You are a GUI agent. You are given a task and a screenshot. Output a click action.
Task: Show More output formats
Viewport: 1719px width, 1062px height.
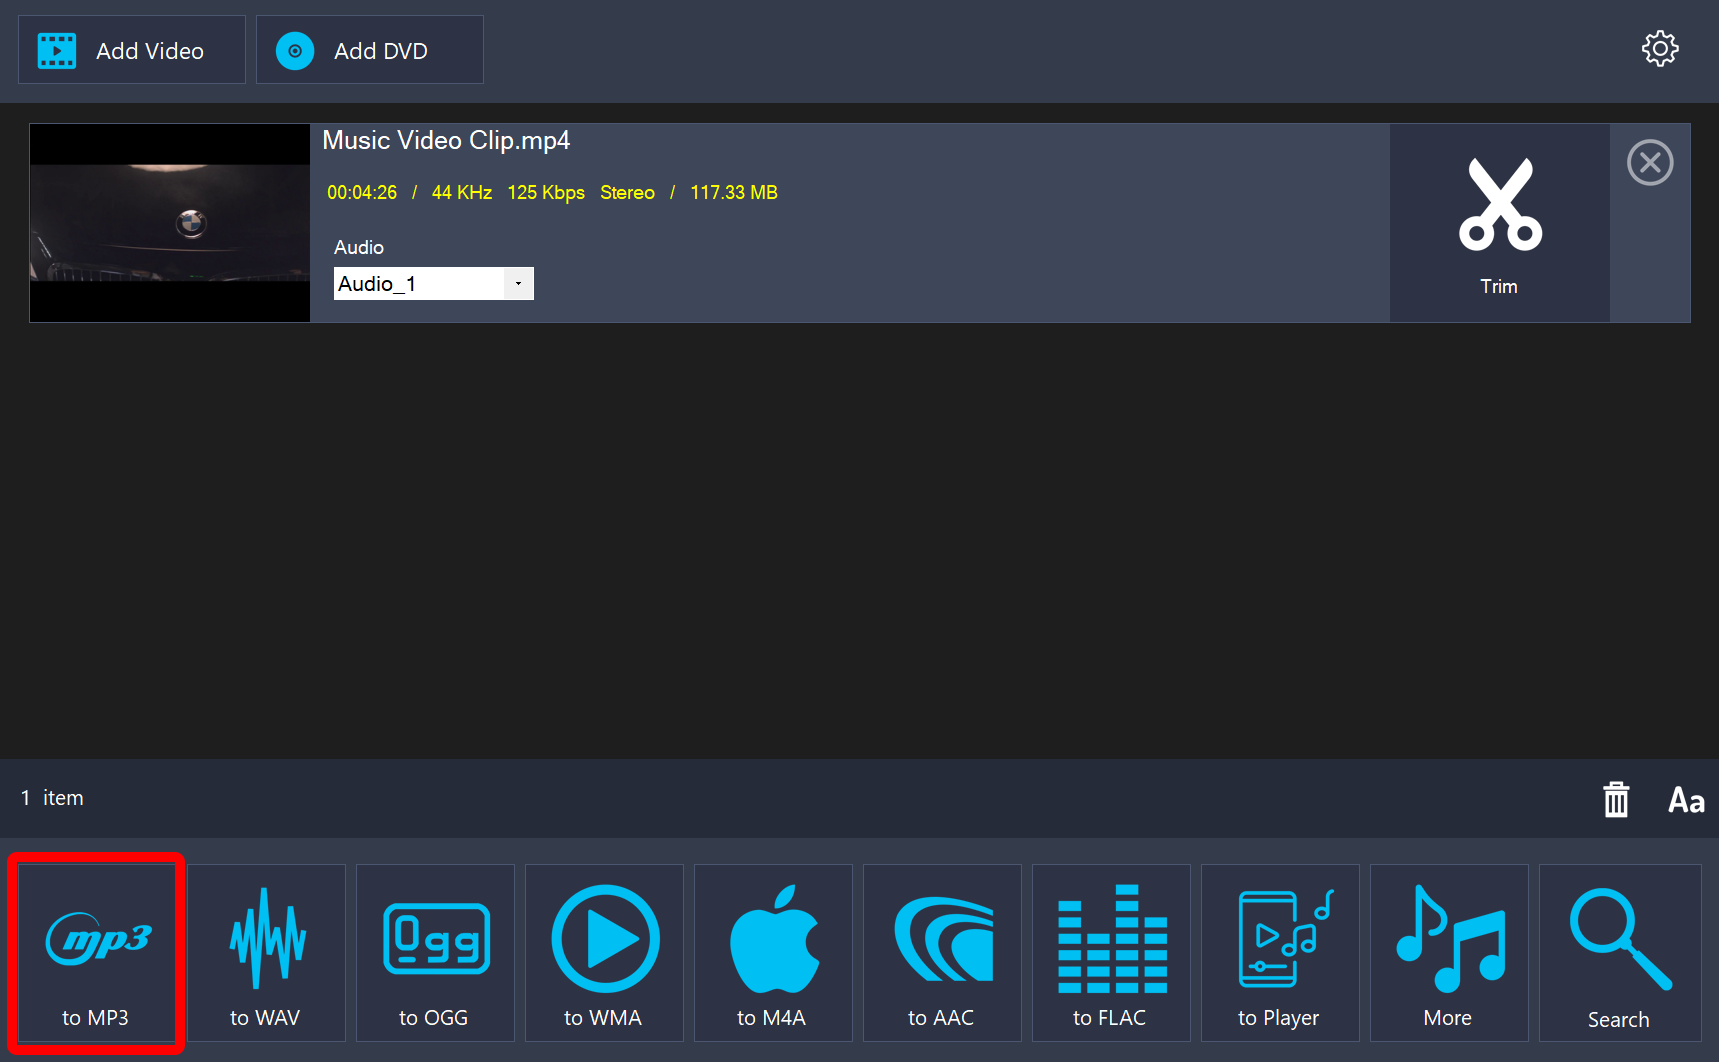1449,953
